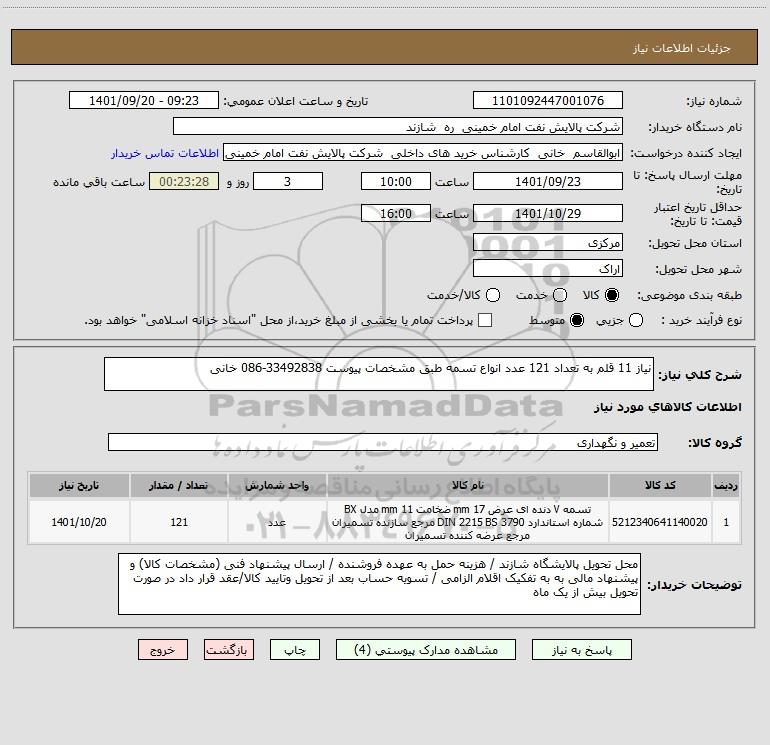Click the buyer organization name field
This screenshot has height=745, width=770.
[x=398, y=127]
